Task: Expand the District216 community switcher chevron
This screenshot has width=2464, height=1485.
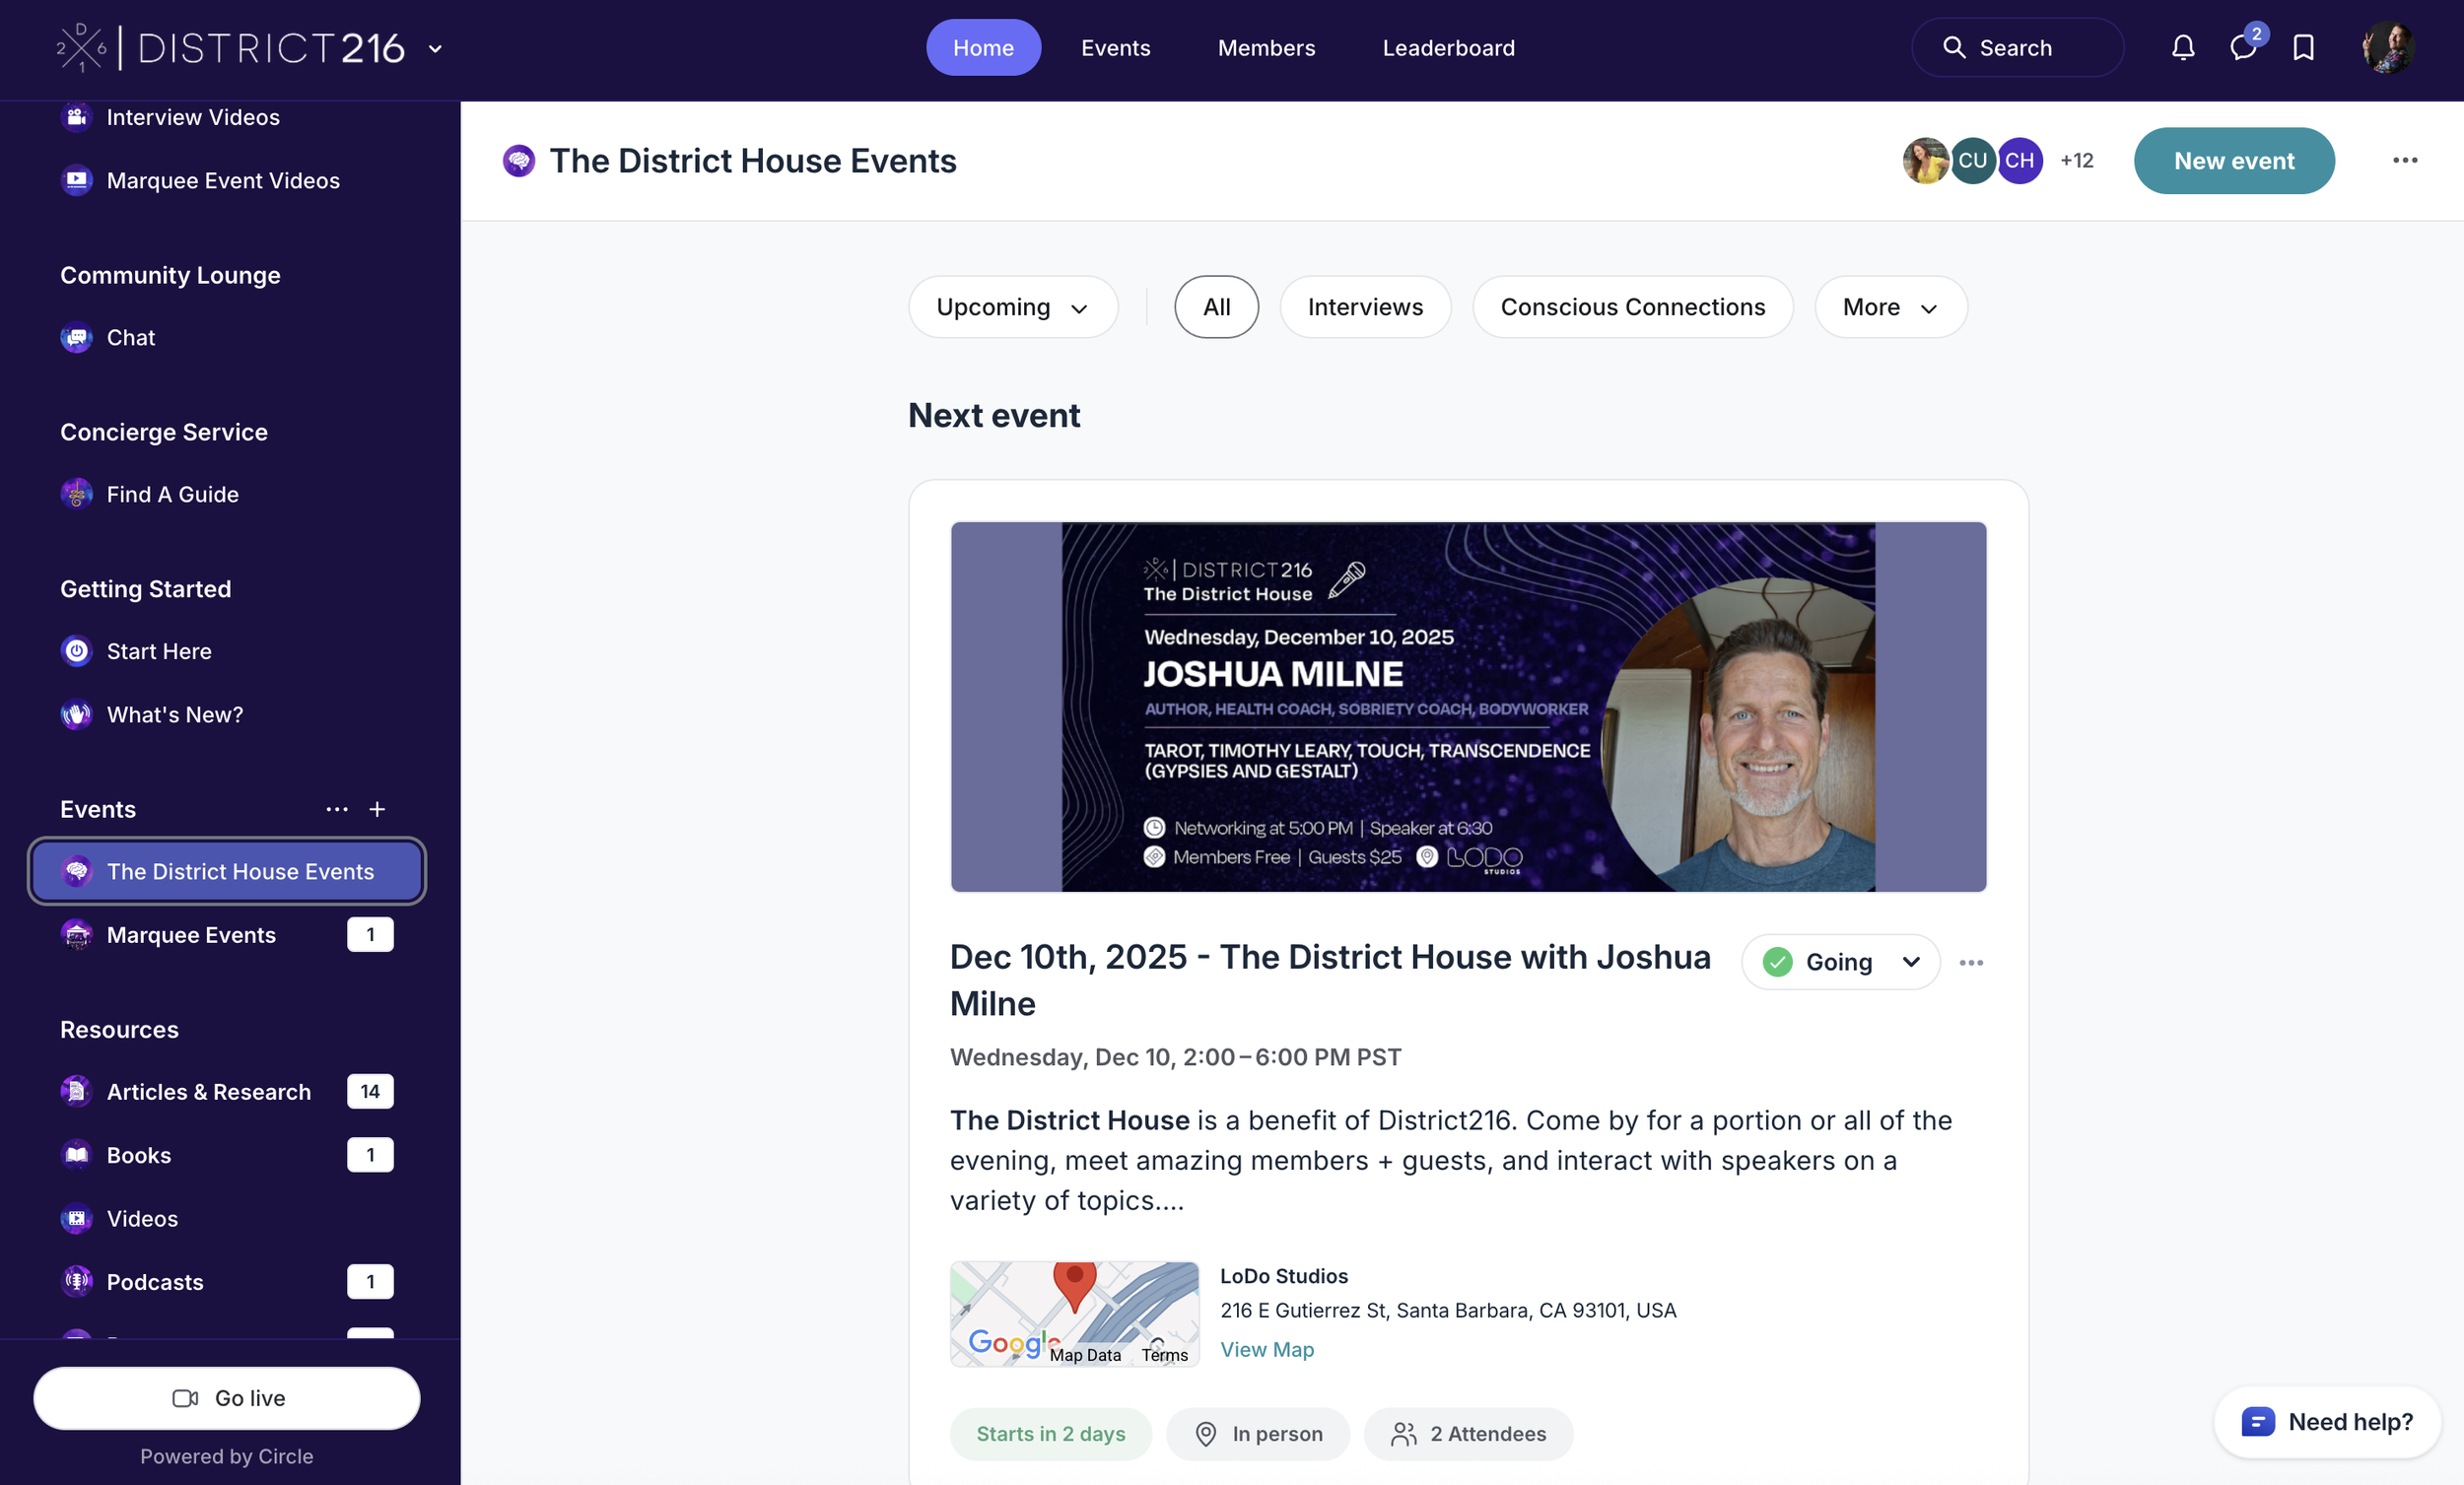Action: (435, 48)
